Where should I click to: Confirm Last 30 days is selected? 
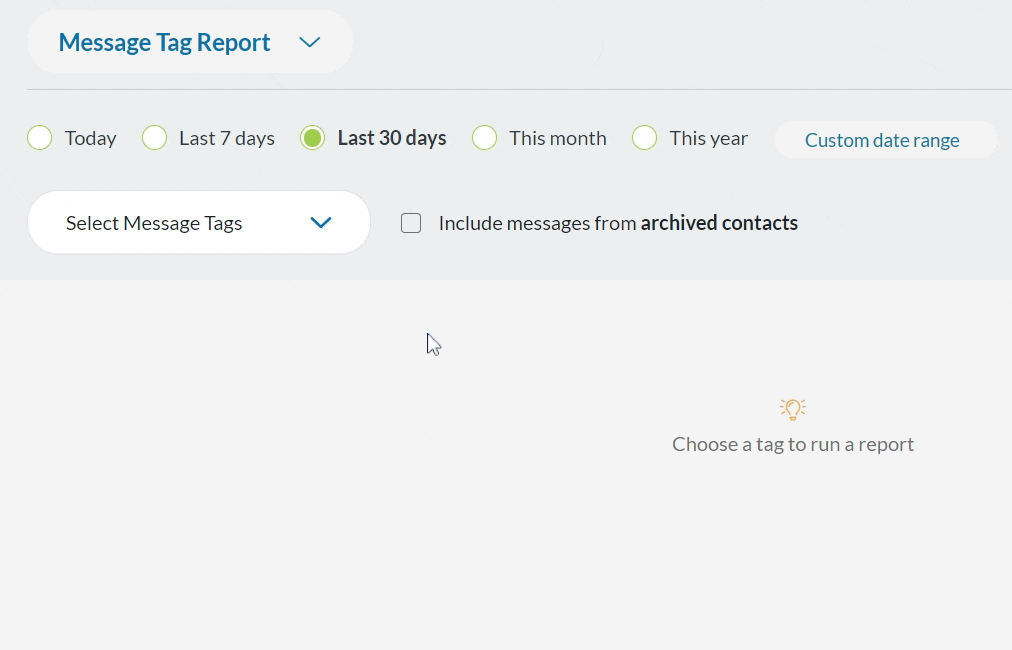[312, 138]
